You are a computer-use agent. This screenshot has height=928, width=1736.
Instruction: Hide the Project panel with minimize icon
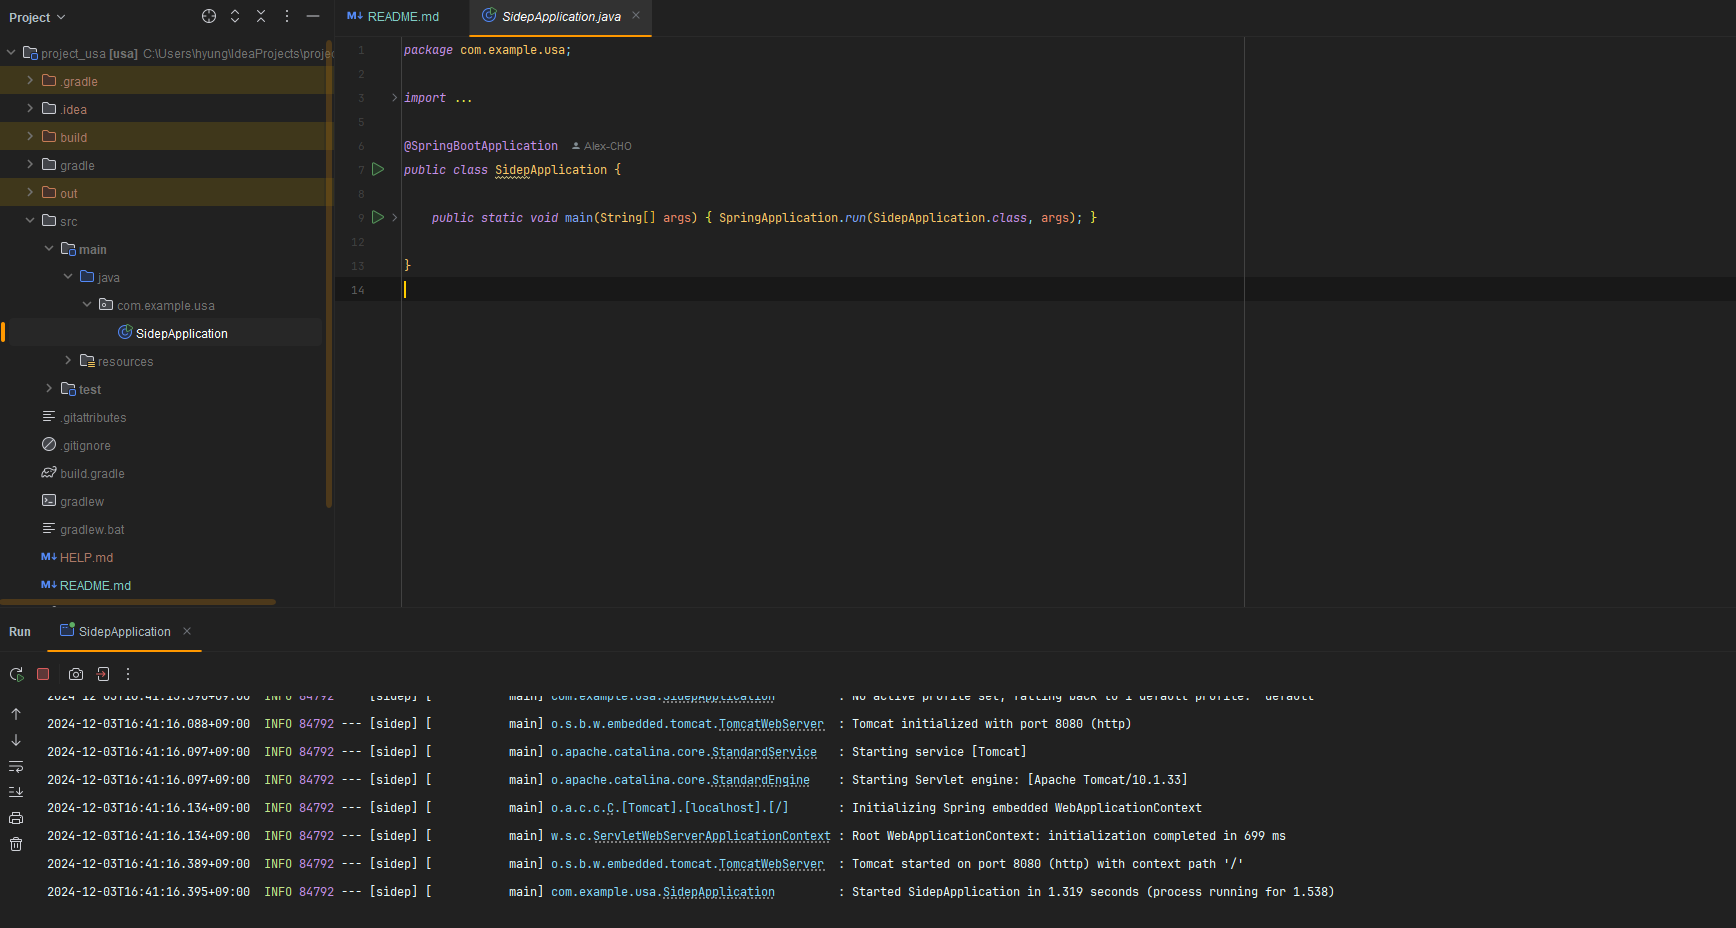click(313, 16)
